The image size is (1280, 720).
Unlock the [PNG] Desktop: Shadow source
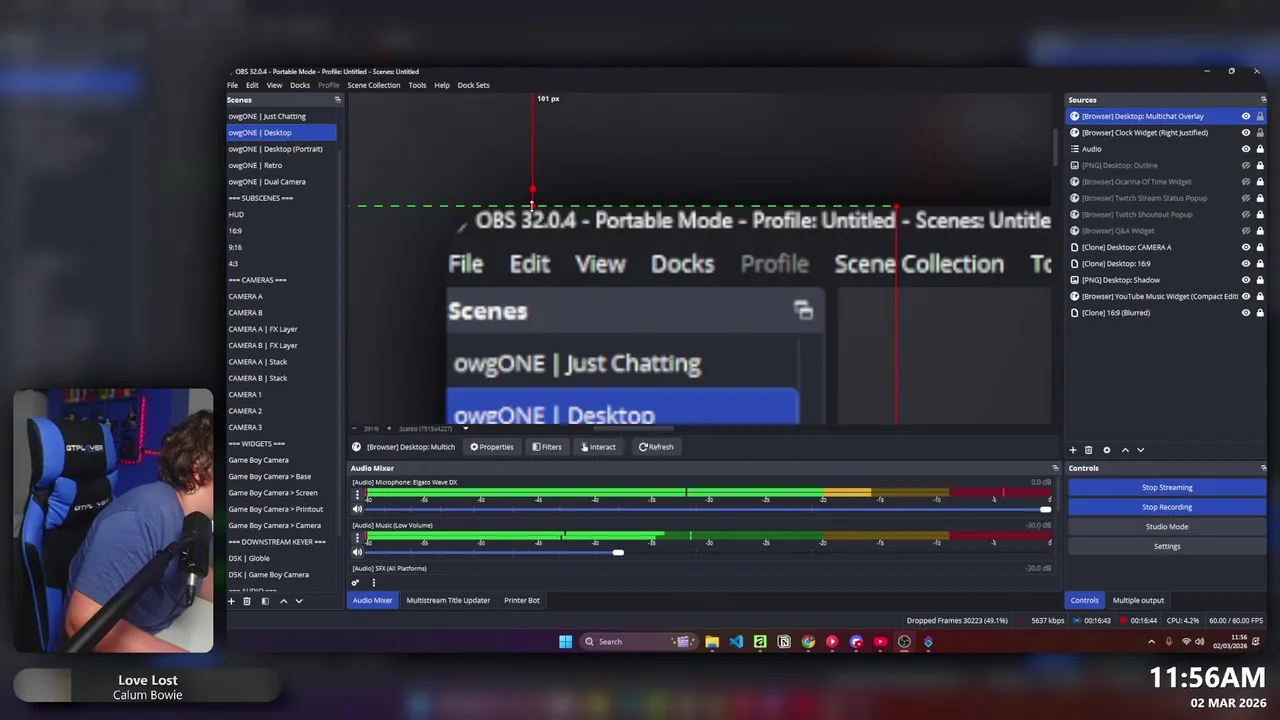click(1260, 280)
